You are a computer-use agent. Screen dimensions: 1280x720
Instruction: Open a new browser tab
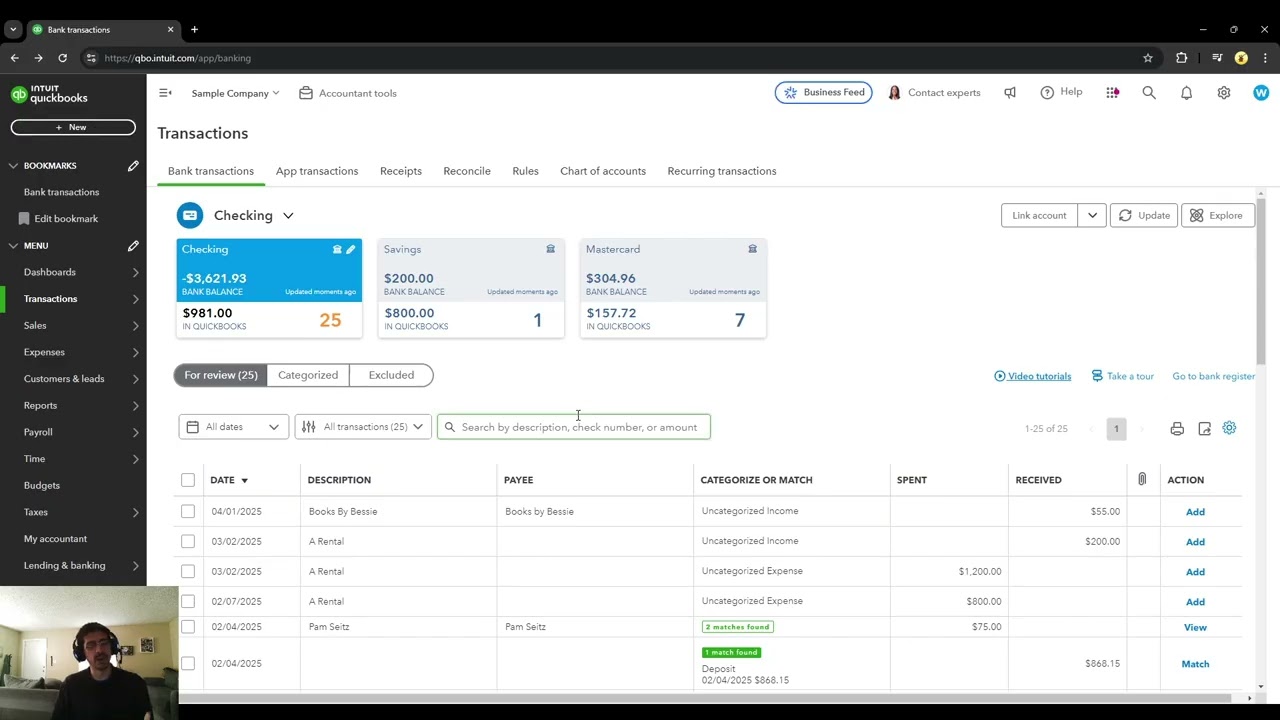[194, 29]
